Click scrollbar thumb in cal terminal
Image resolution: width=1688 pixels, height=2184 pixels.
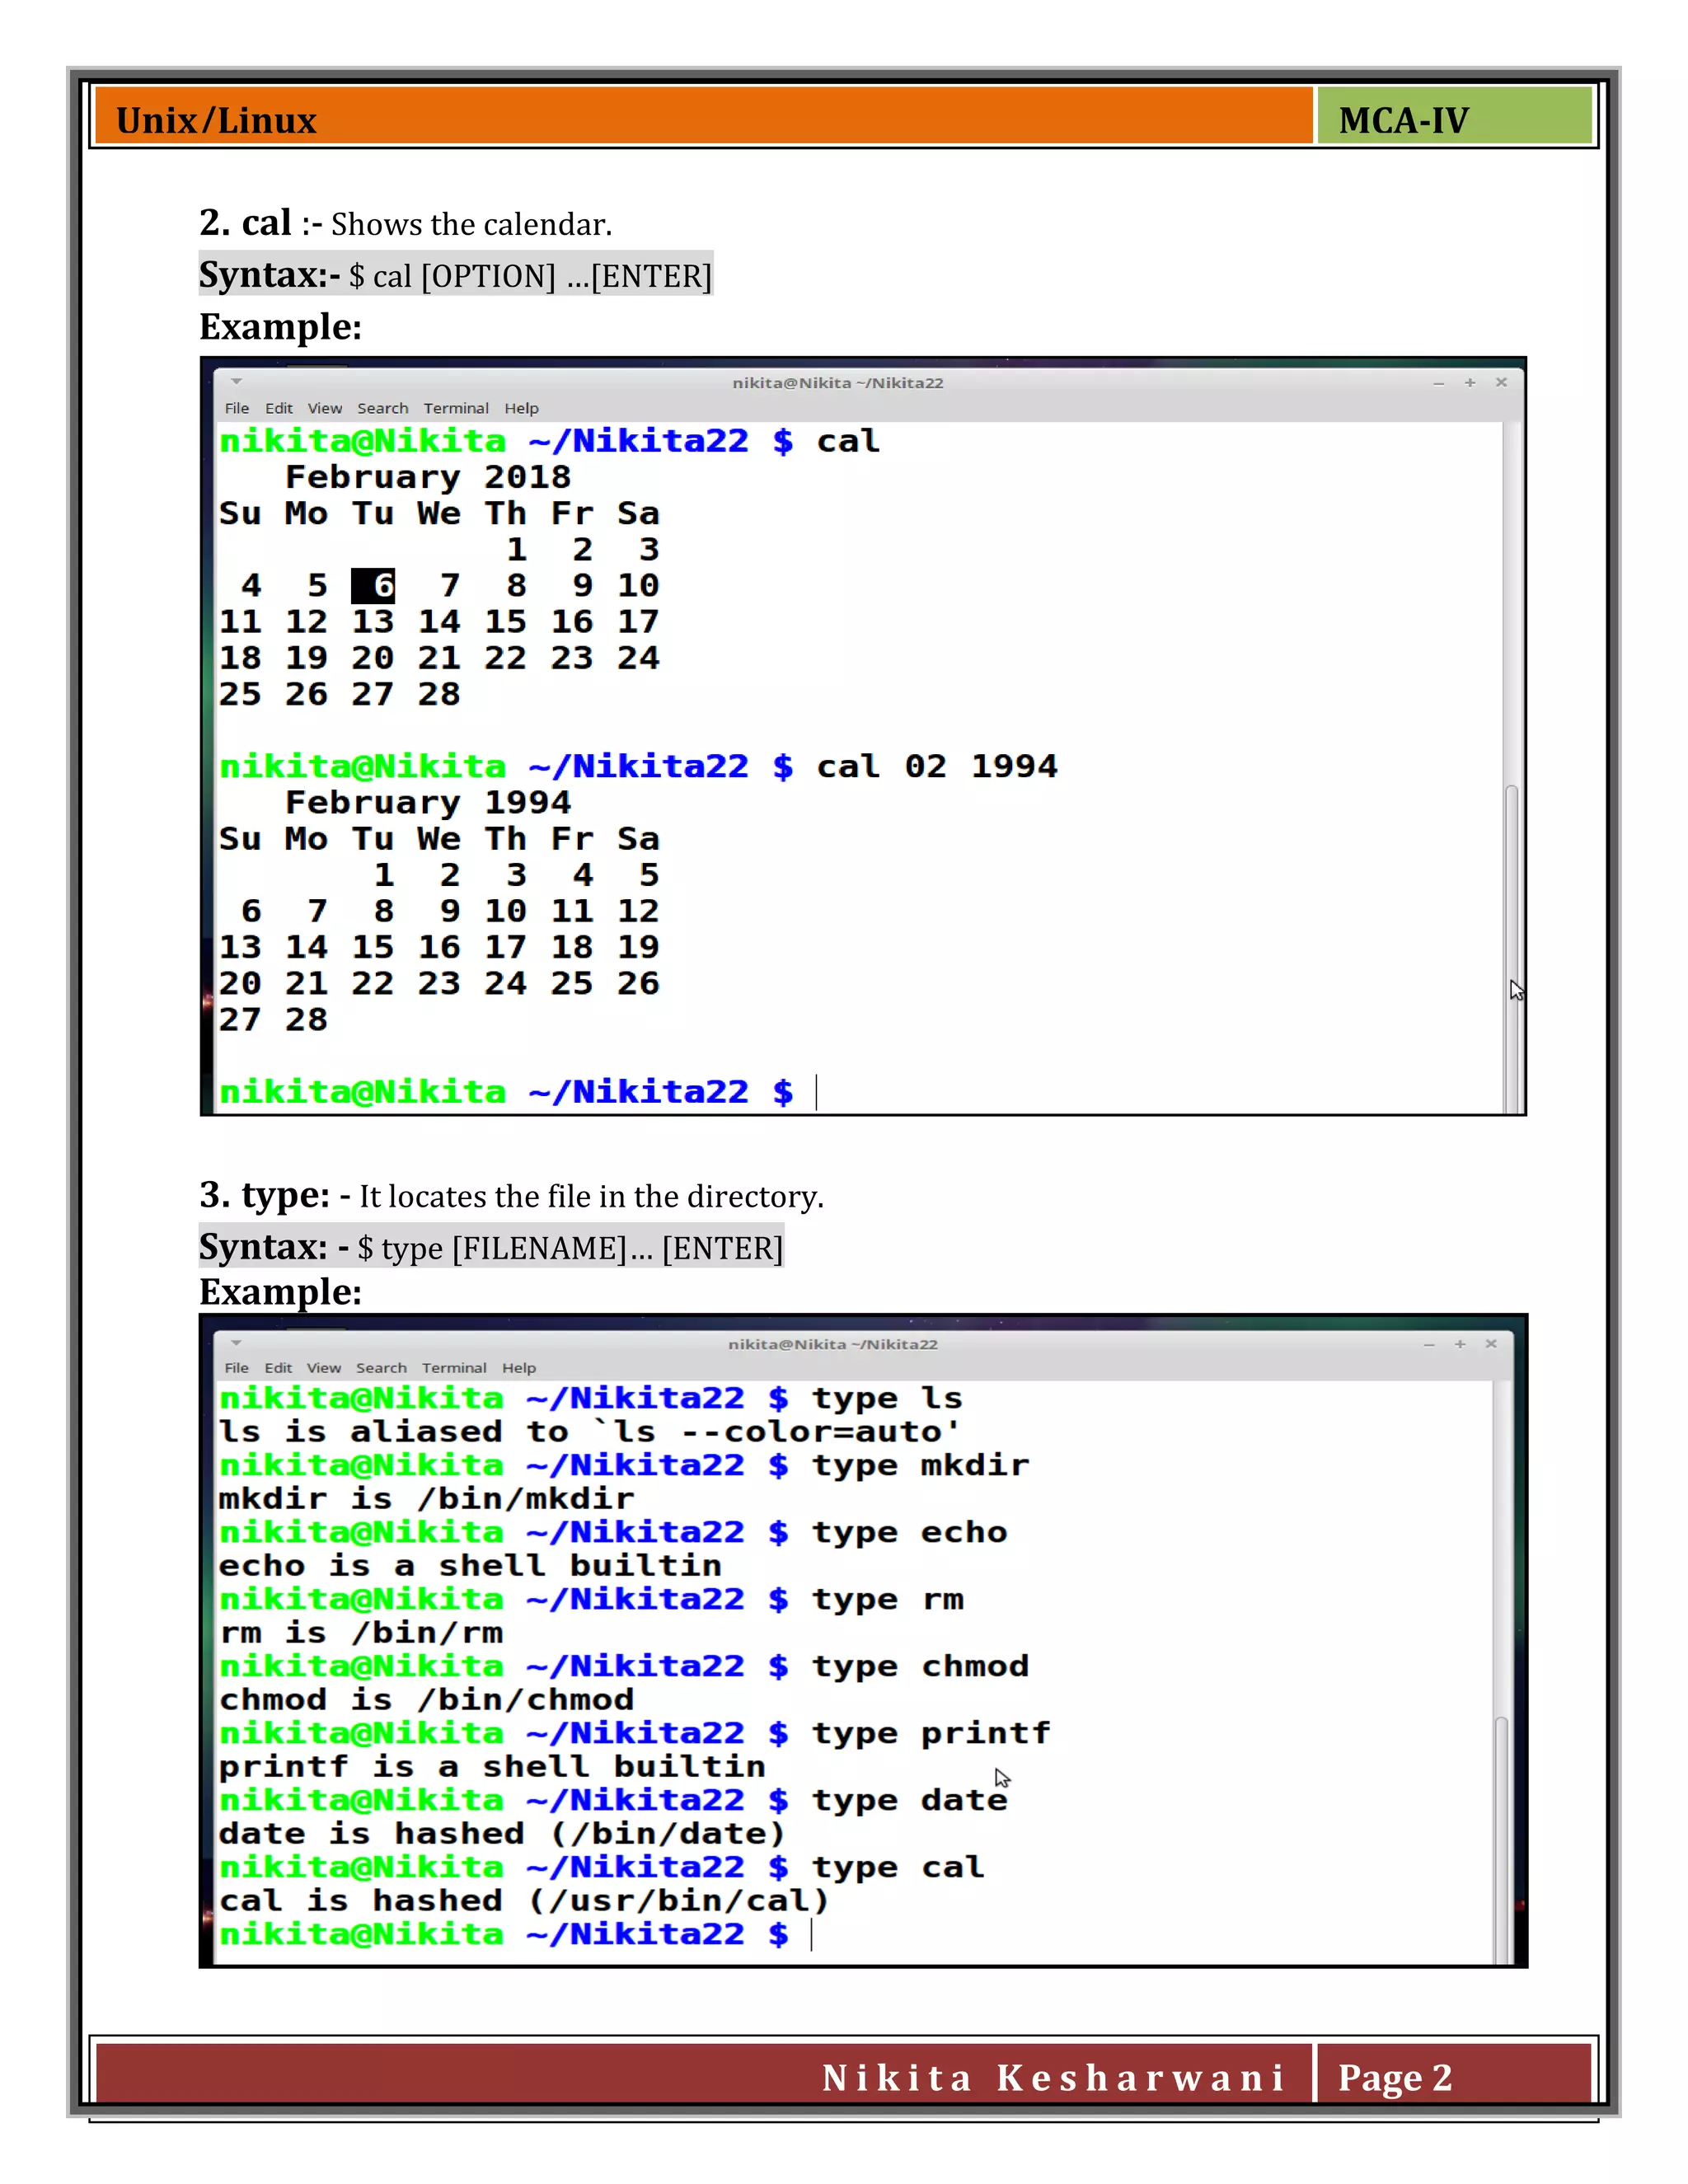pos(1512,948)
